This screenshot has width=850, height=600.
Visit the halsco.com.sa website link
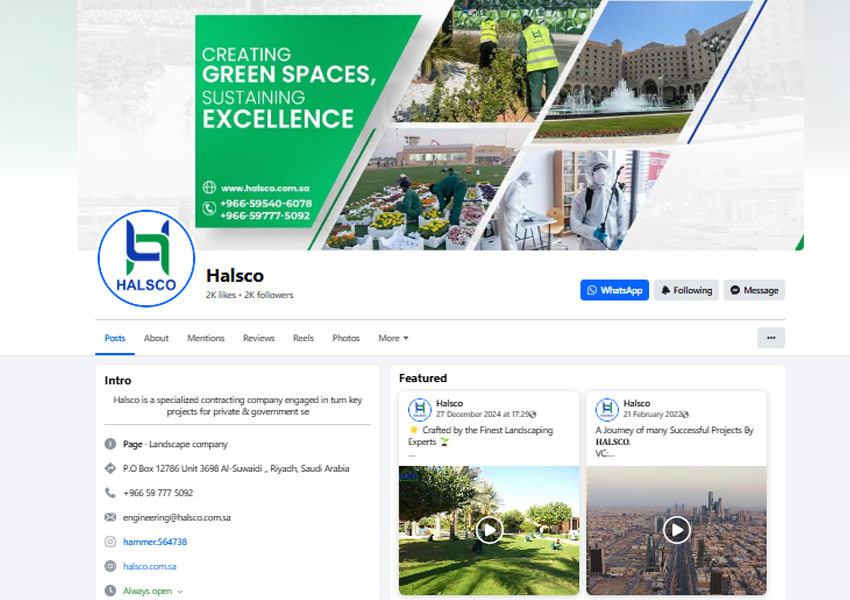150,566
